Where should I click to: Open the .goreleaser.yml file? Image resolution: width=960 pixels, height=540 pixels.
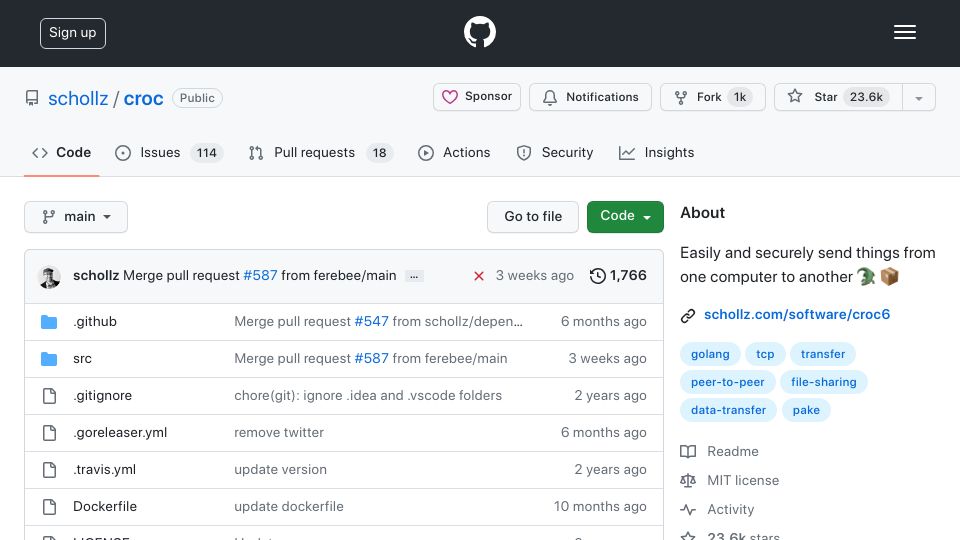pyautogui.click(x=120, y=432)
